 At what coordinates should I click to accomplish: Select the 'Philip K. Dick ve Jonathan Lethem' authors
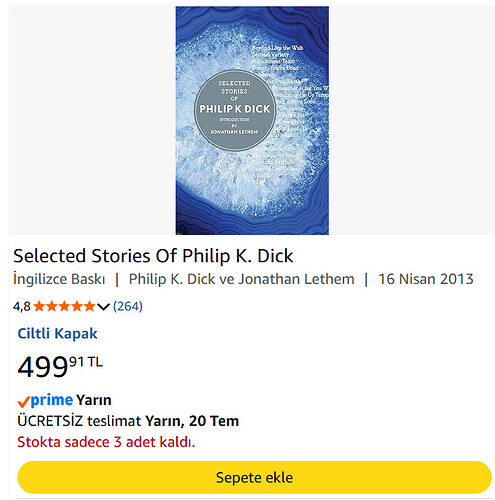(241, 279)
